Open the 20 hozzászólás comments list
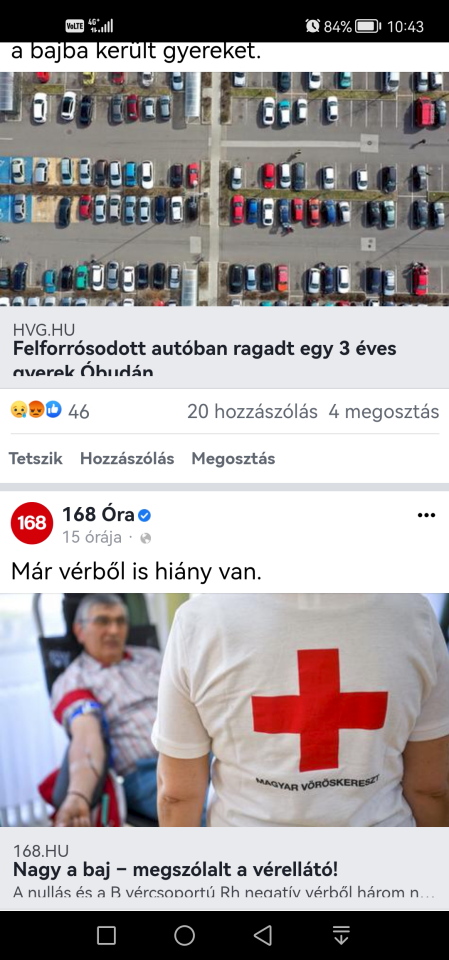Image resolution: width=449 pixels, height=960 pixels. 252,411
